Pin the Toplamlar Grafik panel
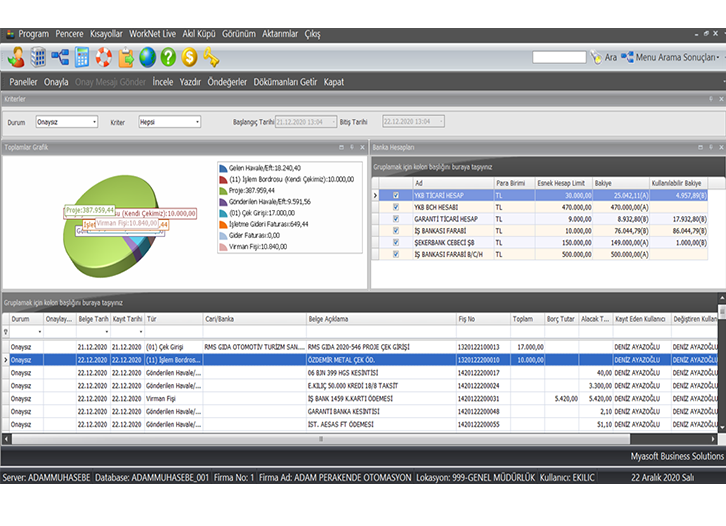This screenshot has height=526, width=726. click(x=352, y=147)
